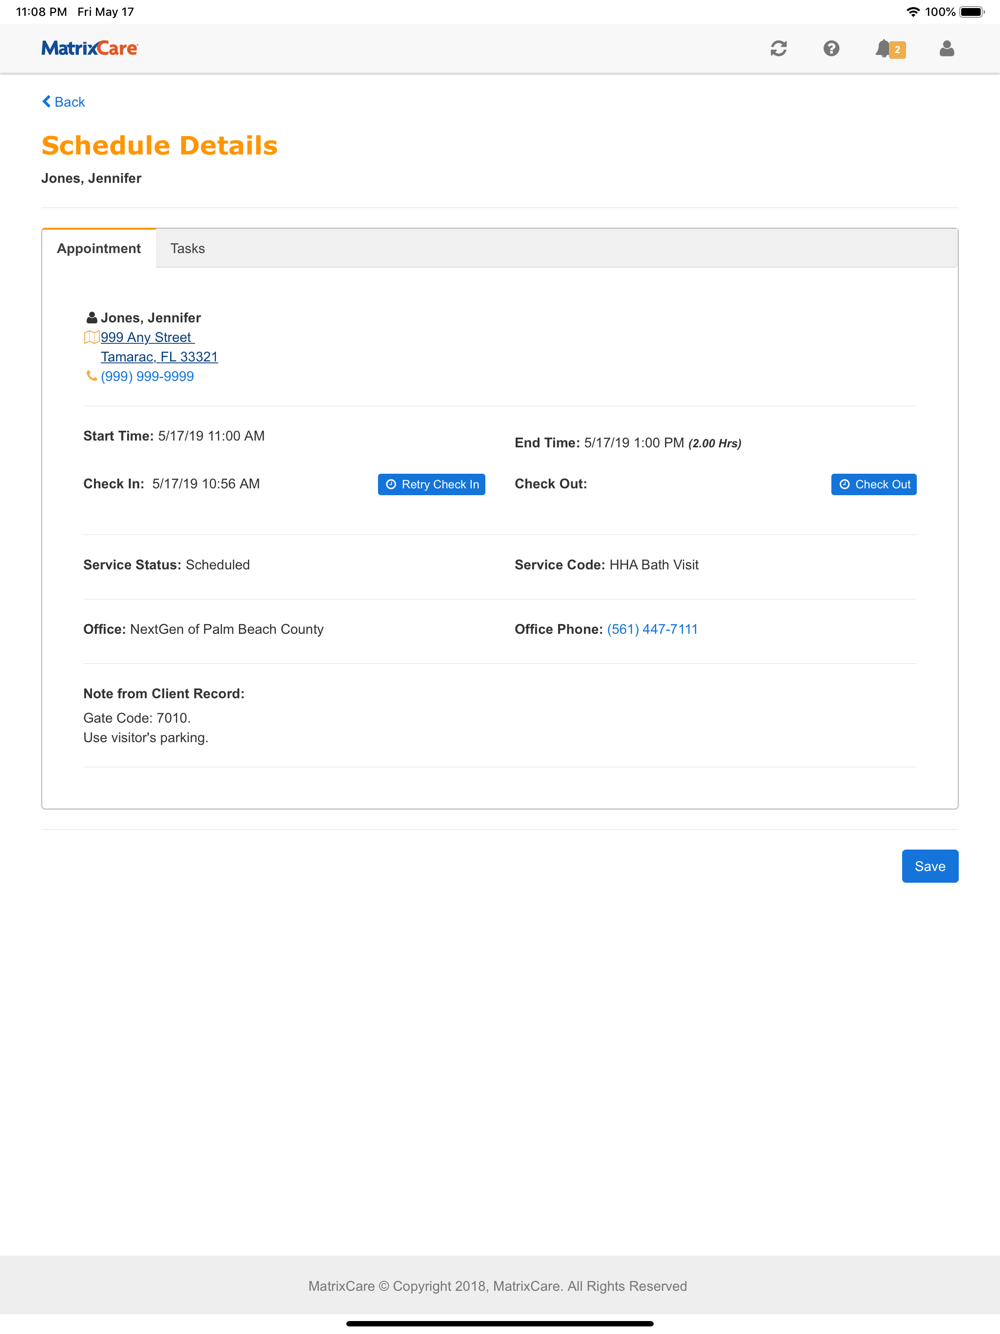Tap the 11:08 PM clock in status bar
The image size is (1000, 1334).
[41, 12]
